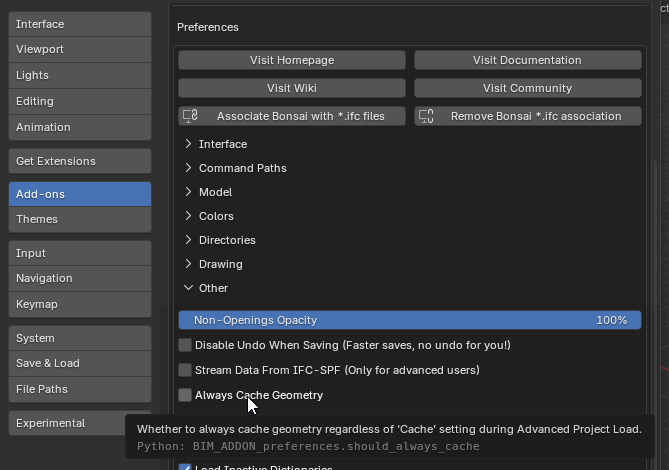
Task: Switch to the Editing tab
Action: pos(80,102)
